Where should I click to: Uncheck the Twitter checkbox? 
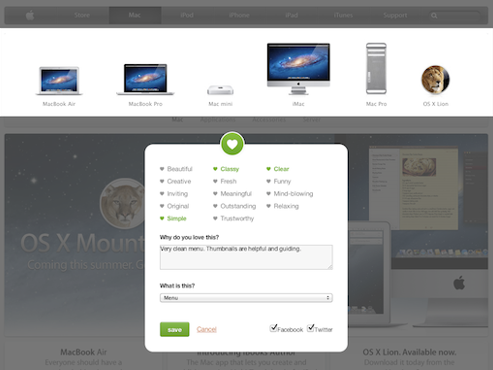tap(311, 328)
